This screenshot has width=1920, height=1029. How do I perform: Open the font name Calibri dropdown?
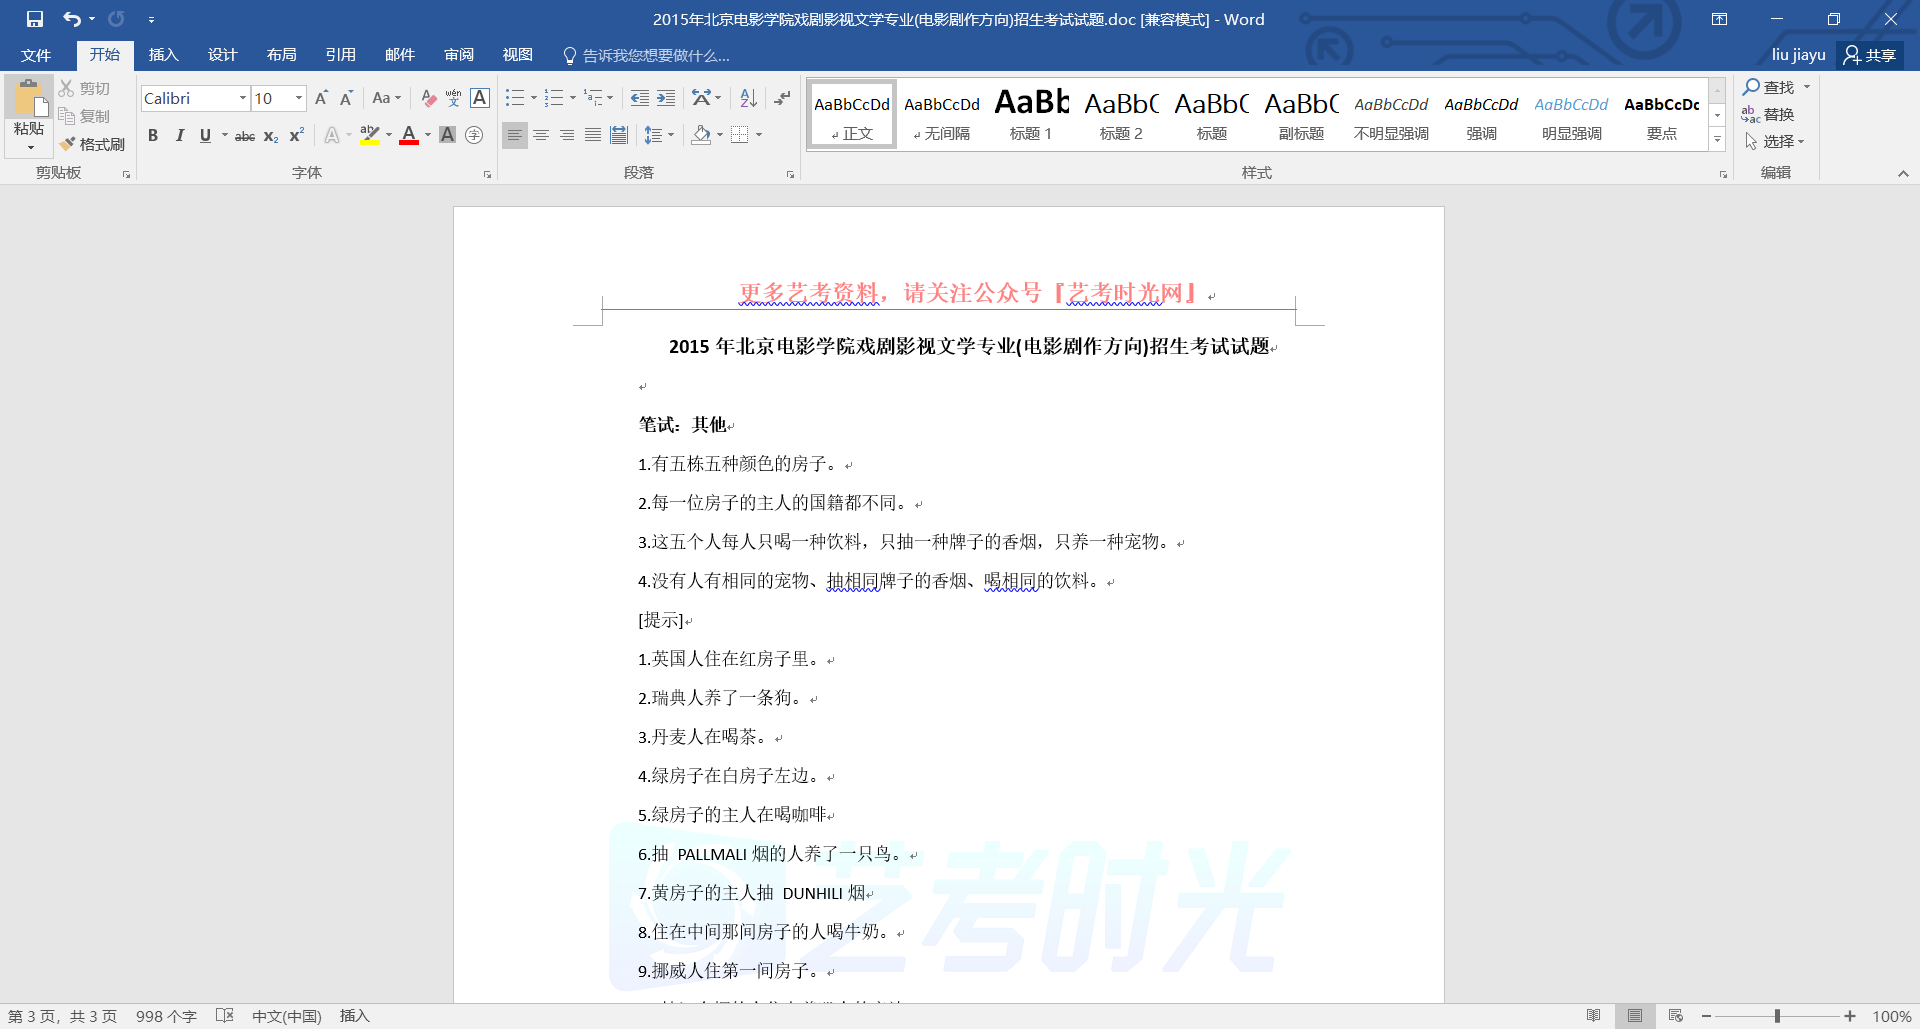[243, 98]
